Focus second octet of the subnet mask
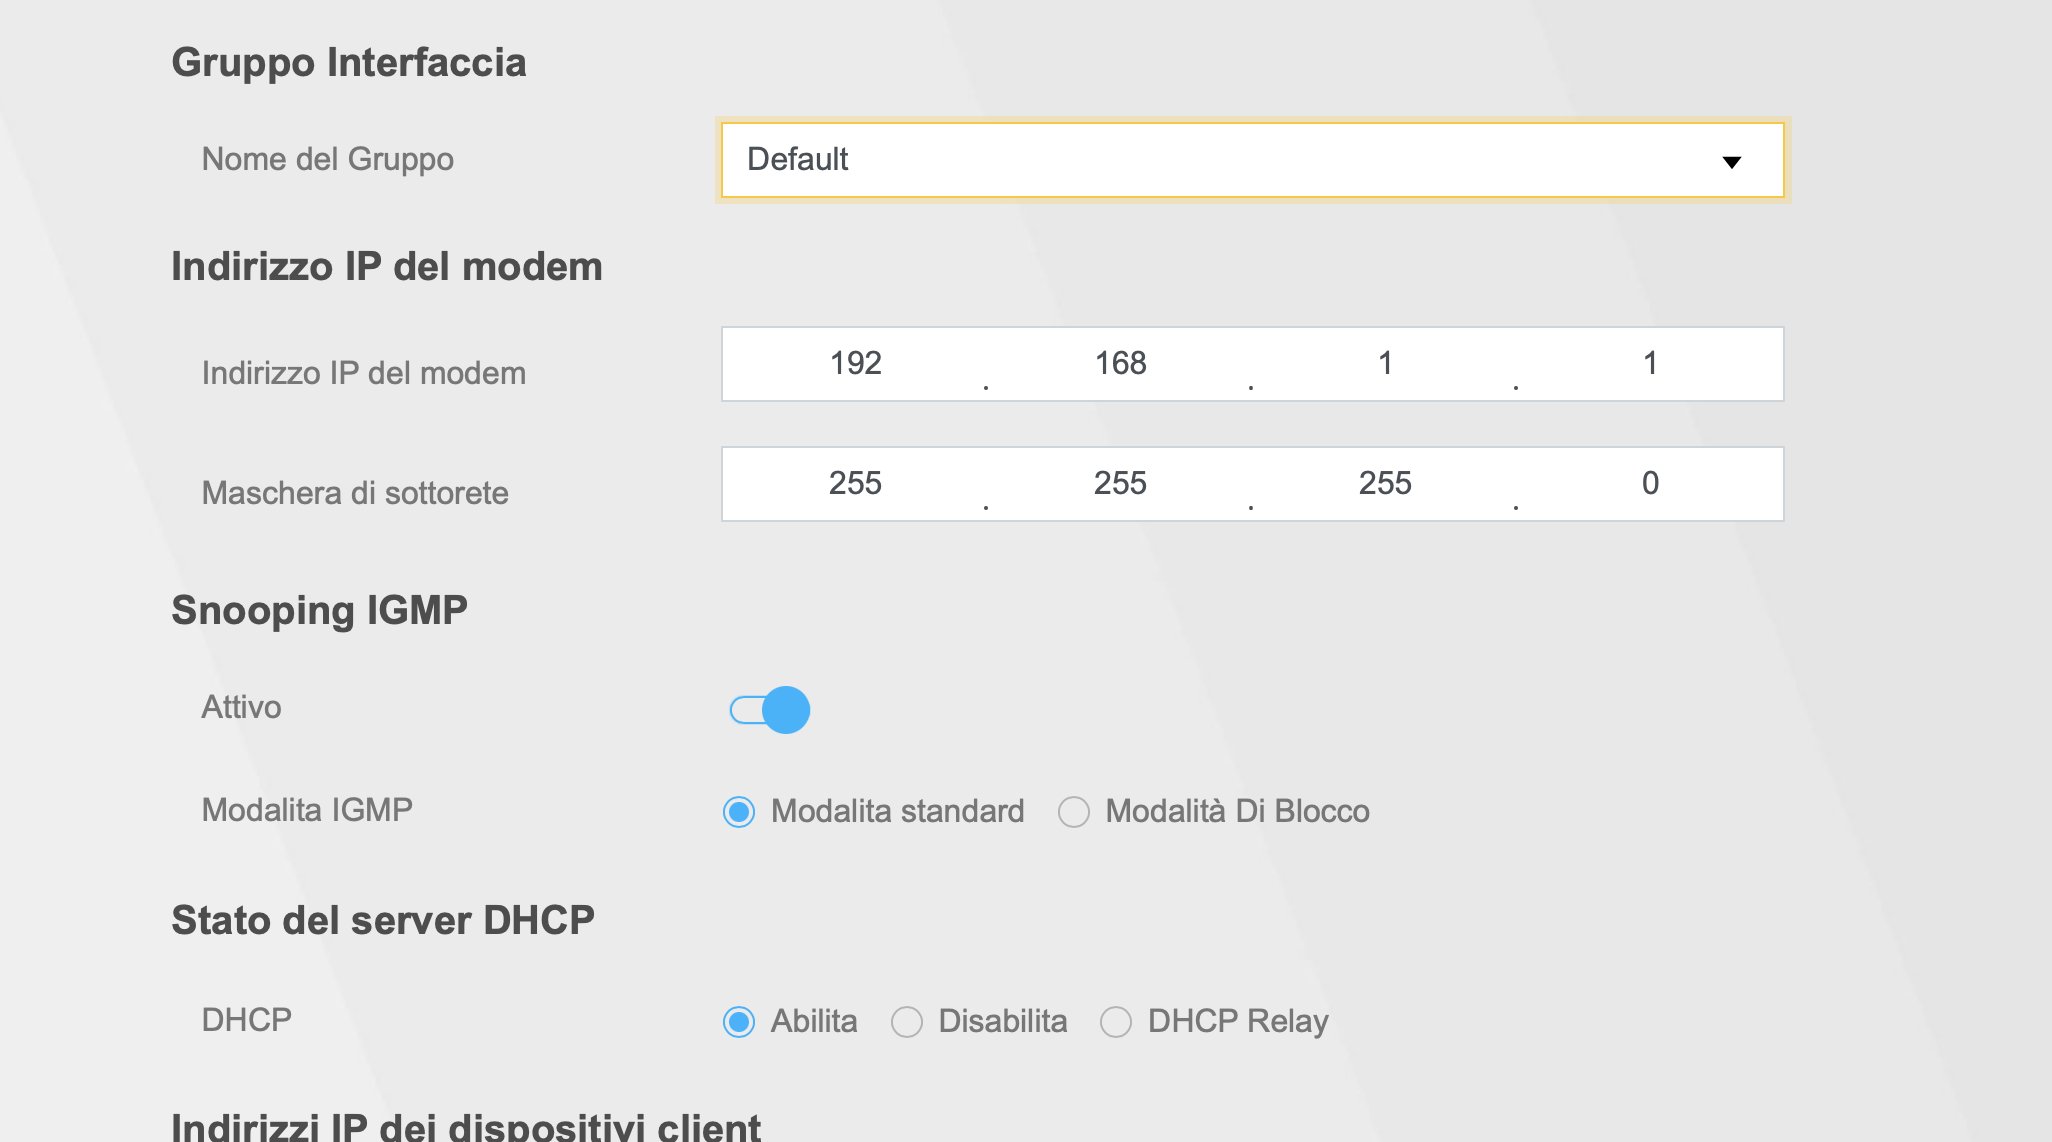 [x=1120, y=484]
